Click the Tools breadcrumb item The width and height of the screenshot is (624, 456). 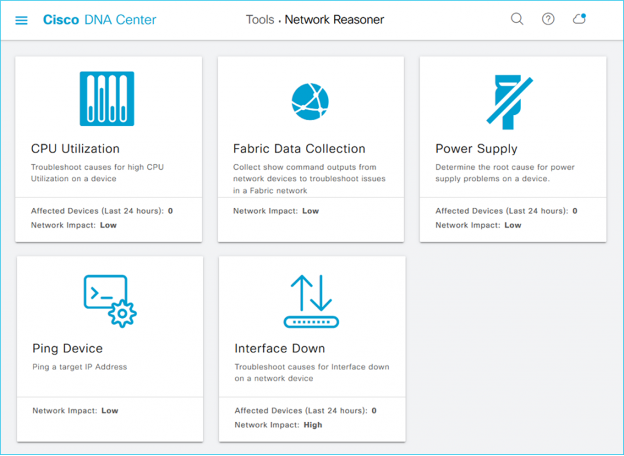pos(260,20)
